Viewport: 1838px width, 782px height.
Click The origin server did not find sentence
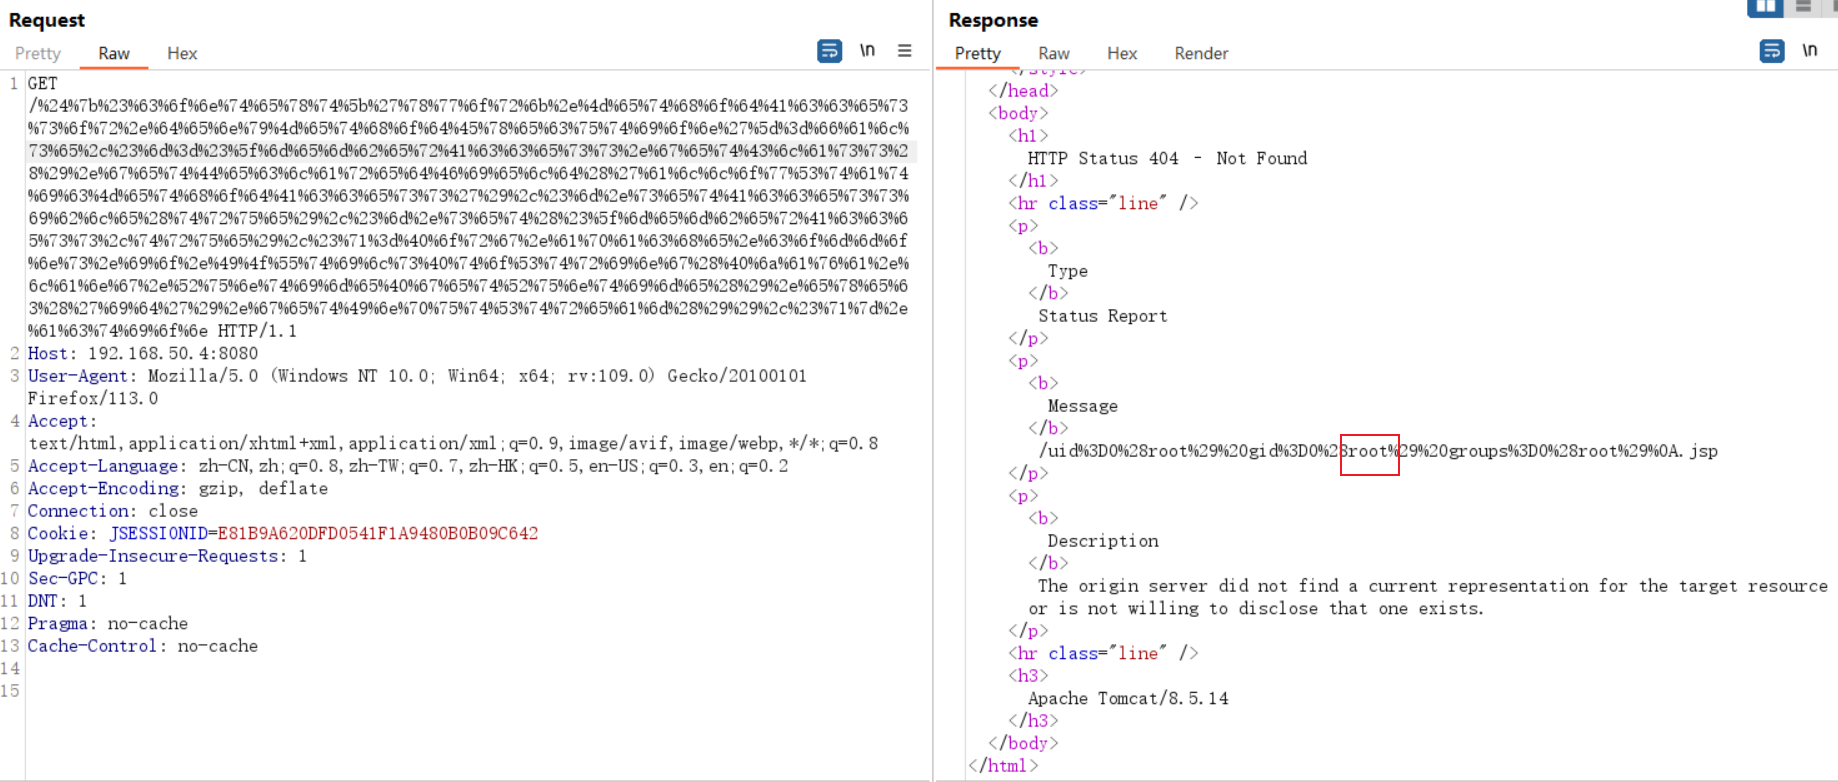(x=1432, y=586)
